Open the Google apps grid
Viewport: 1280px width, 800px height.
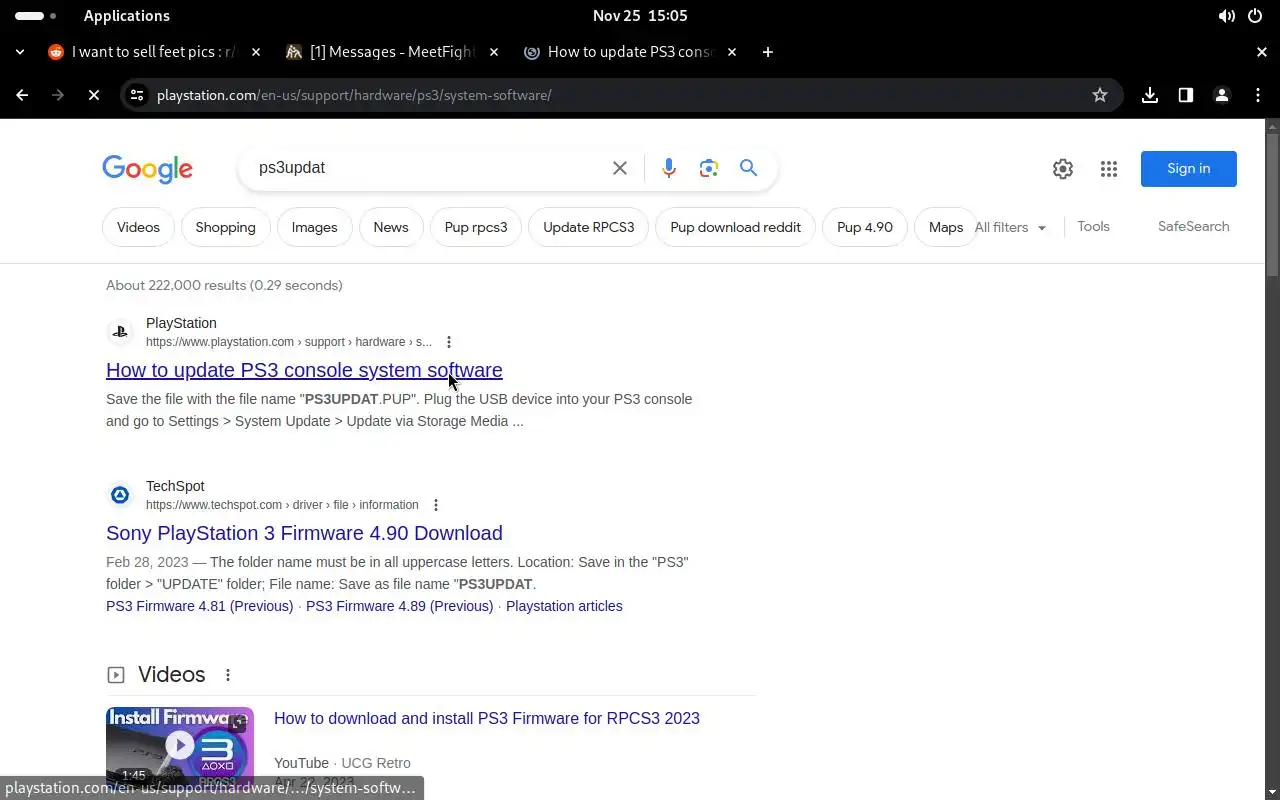click(x=1109, y=169)
